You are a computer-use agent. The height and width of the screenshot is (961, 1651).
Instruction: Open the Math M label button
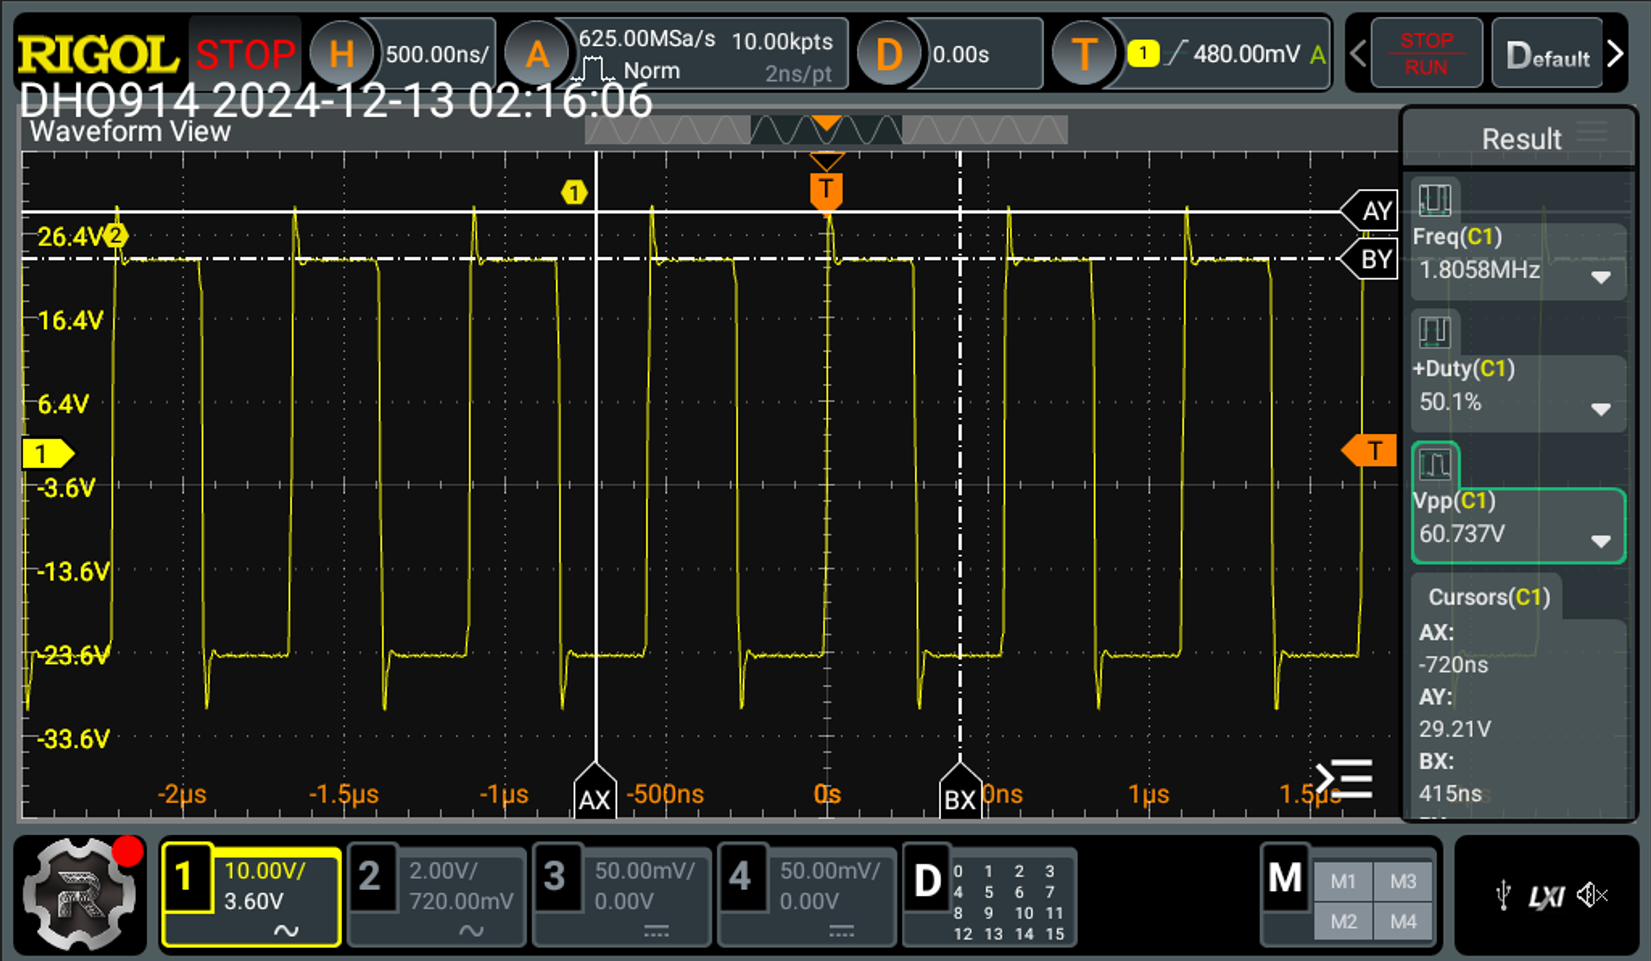[x=1285, y=878]
